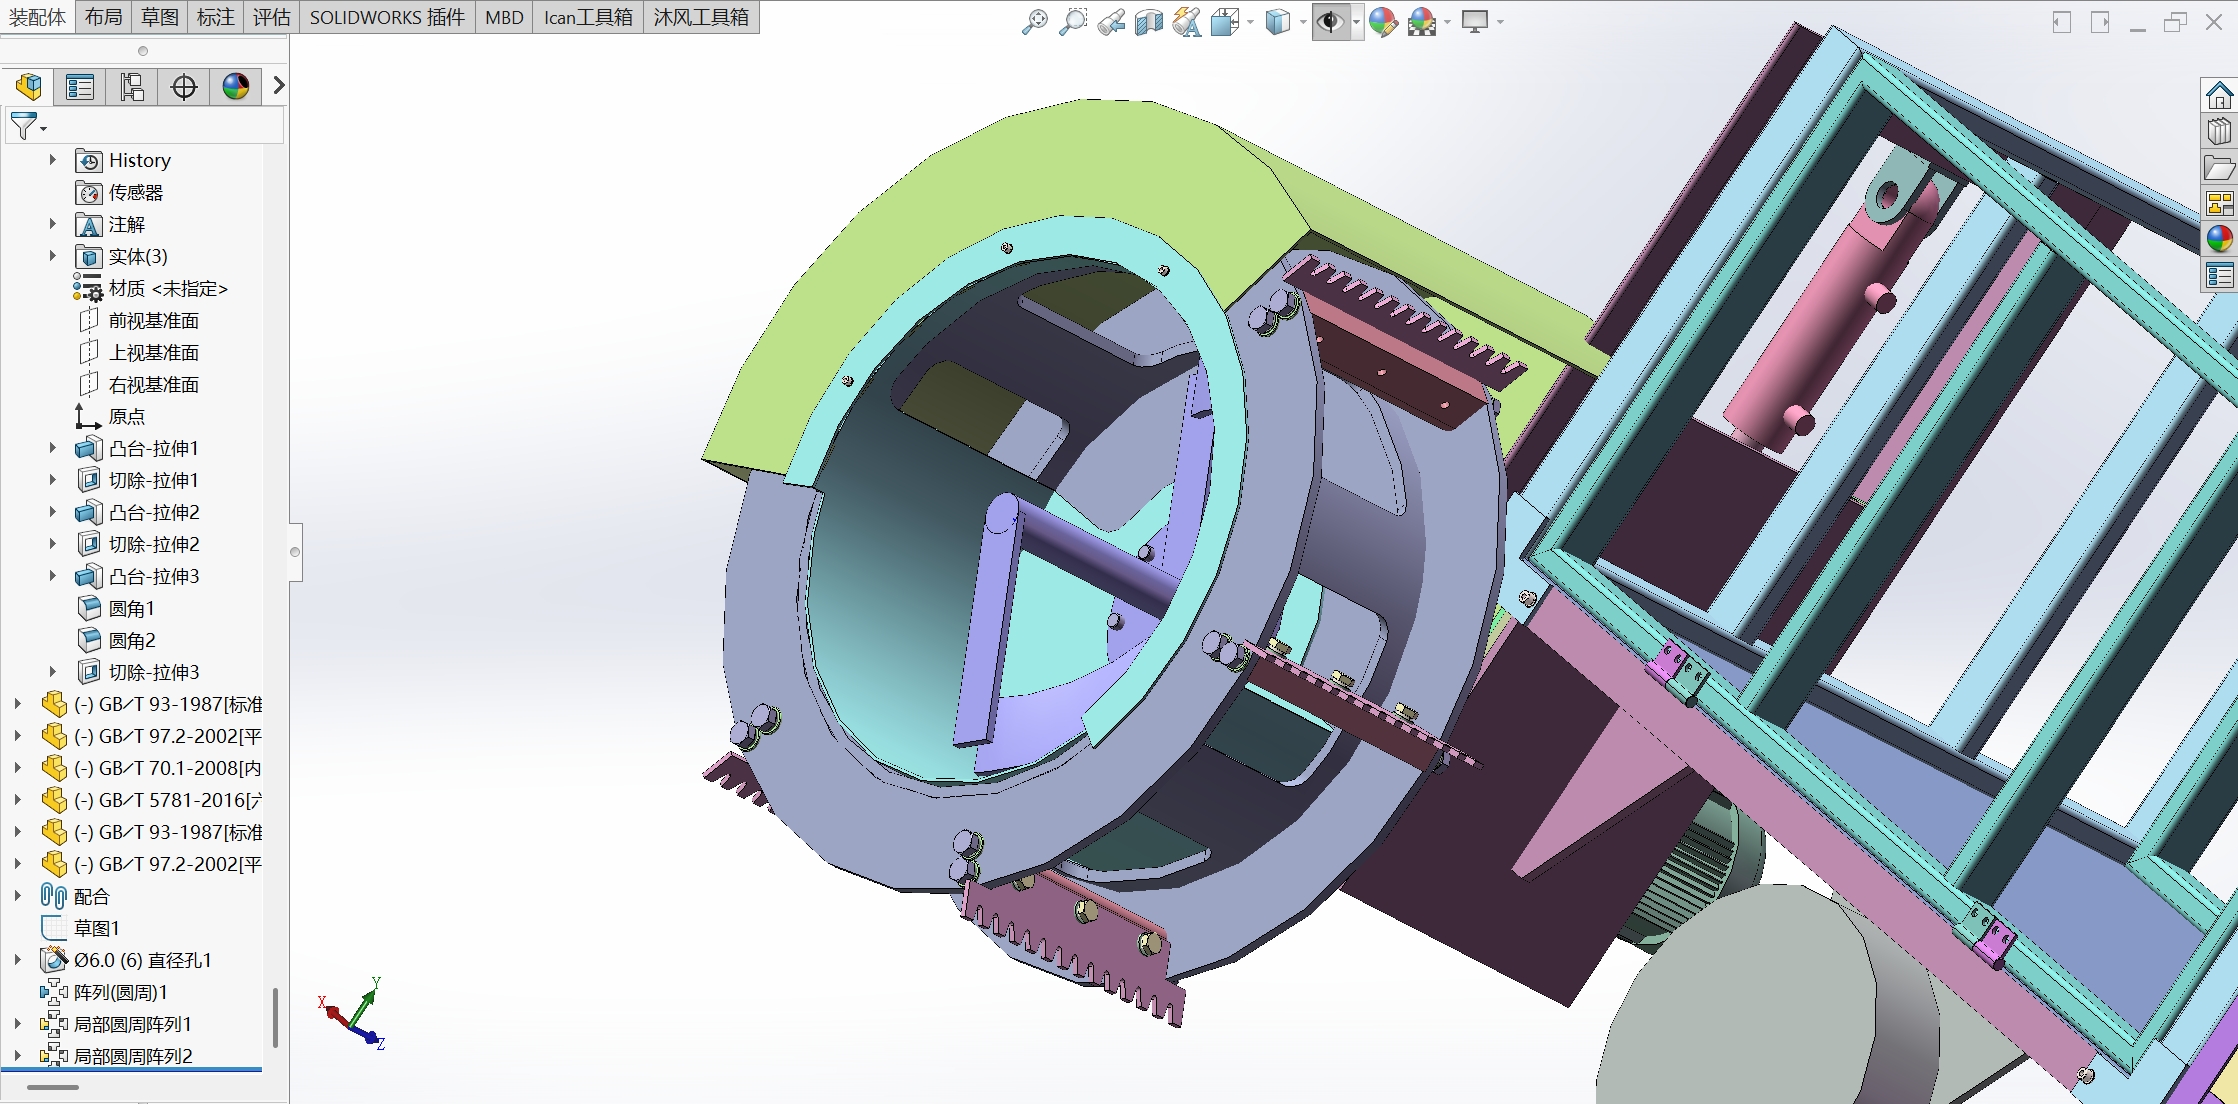
Task: Select the Zoom to Area tool
Action: click(x=1072, y=21)
